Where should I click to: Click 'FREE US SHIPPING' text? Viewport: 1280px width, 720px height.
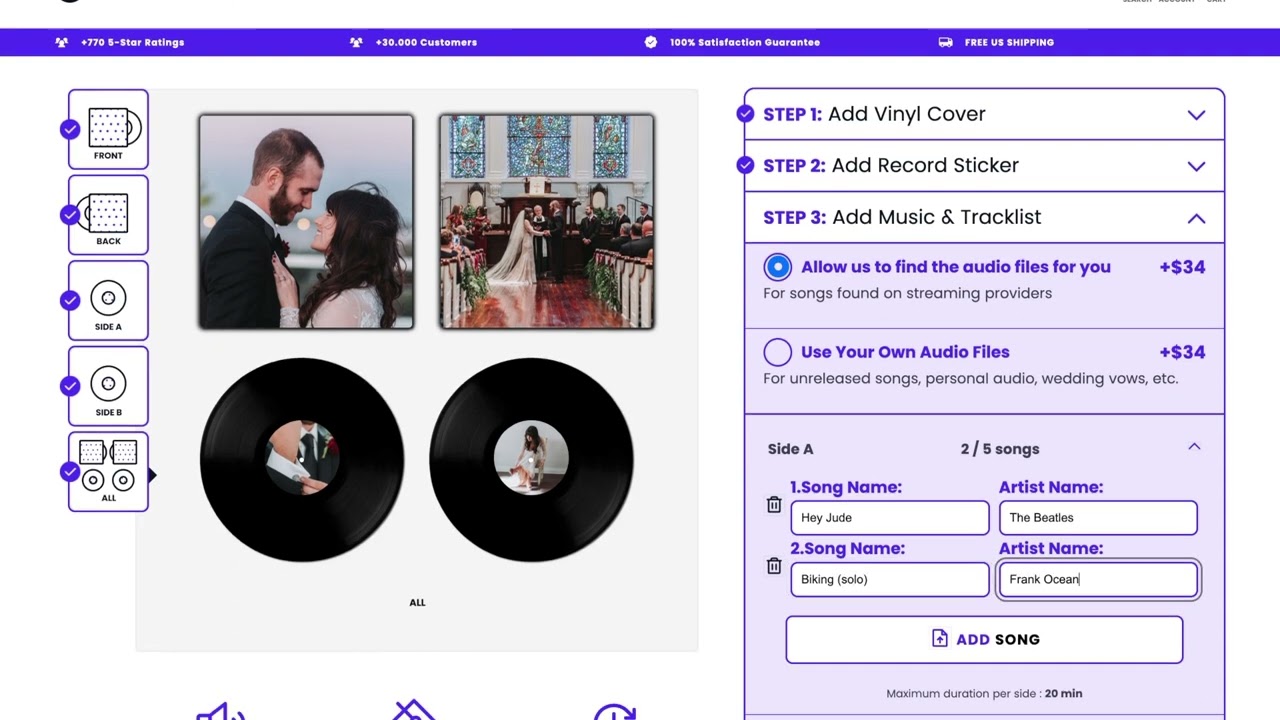[x=1009, y=42]
